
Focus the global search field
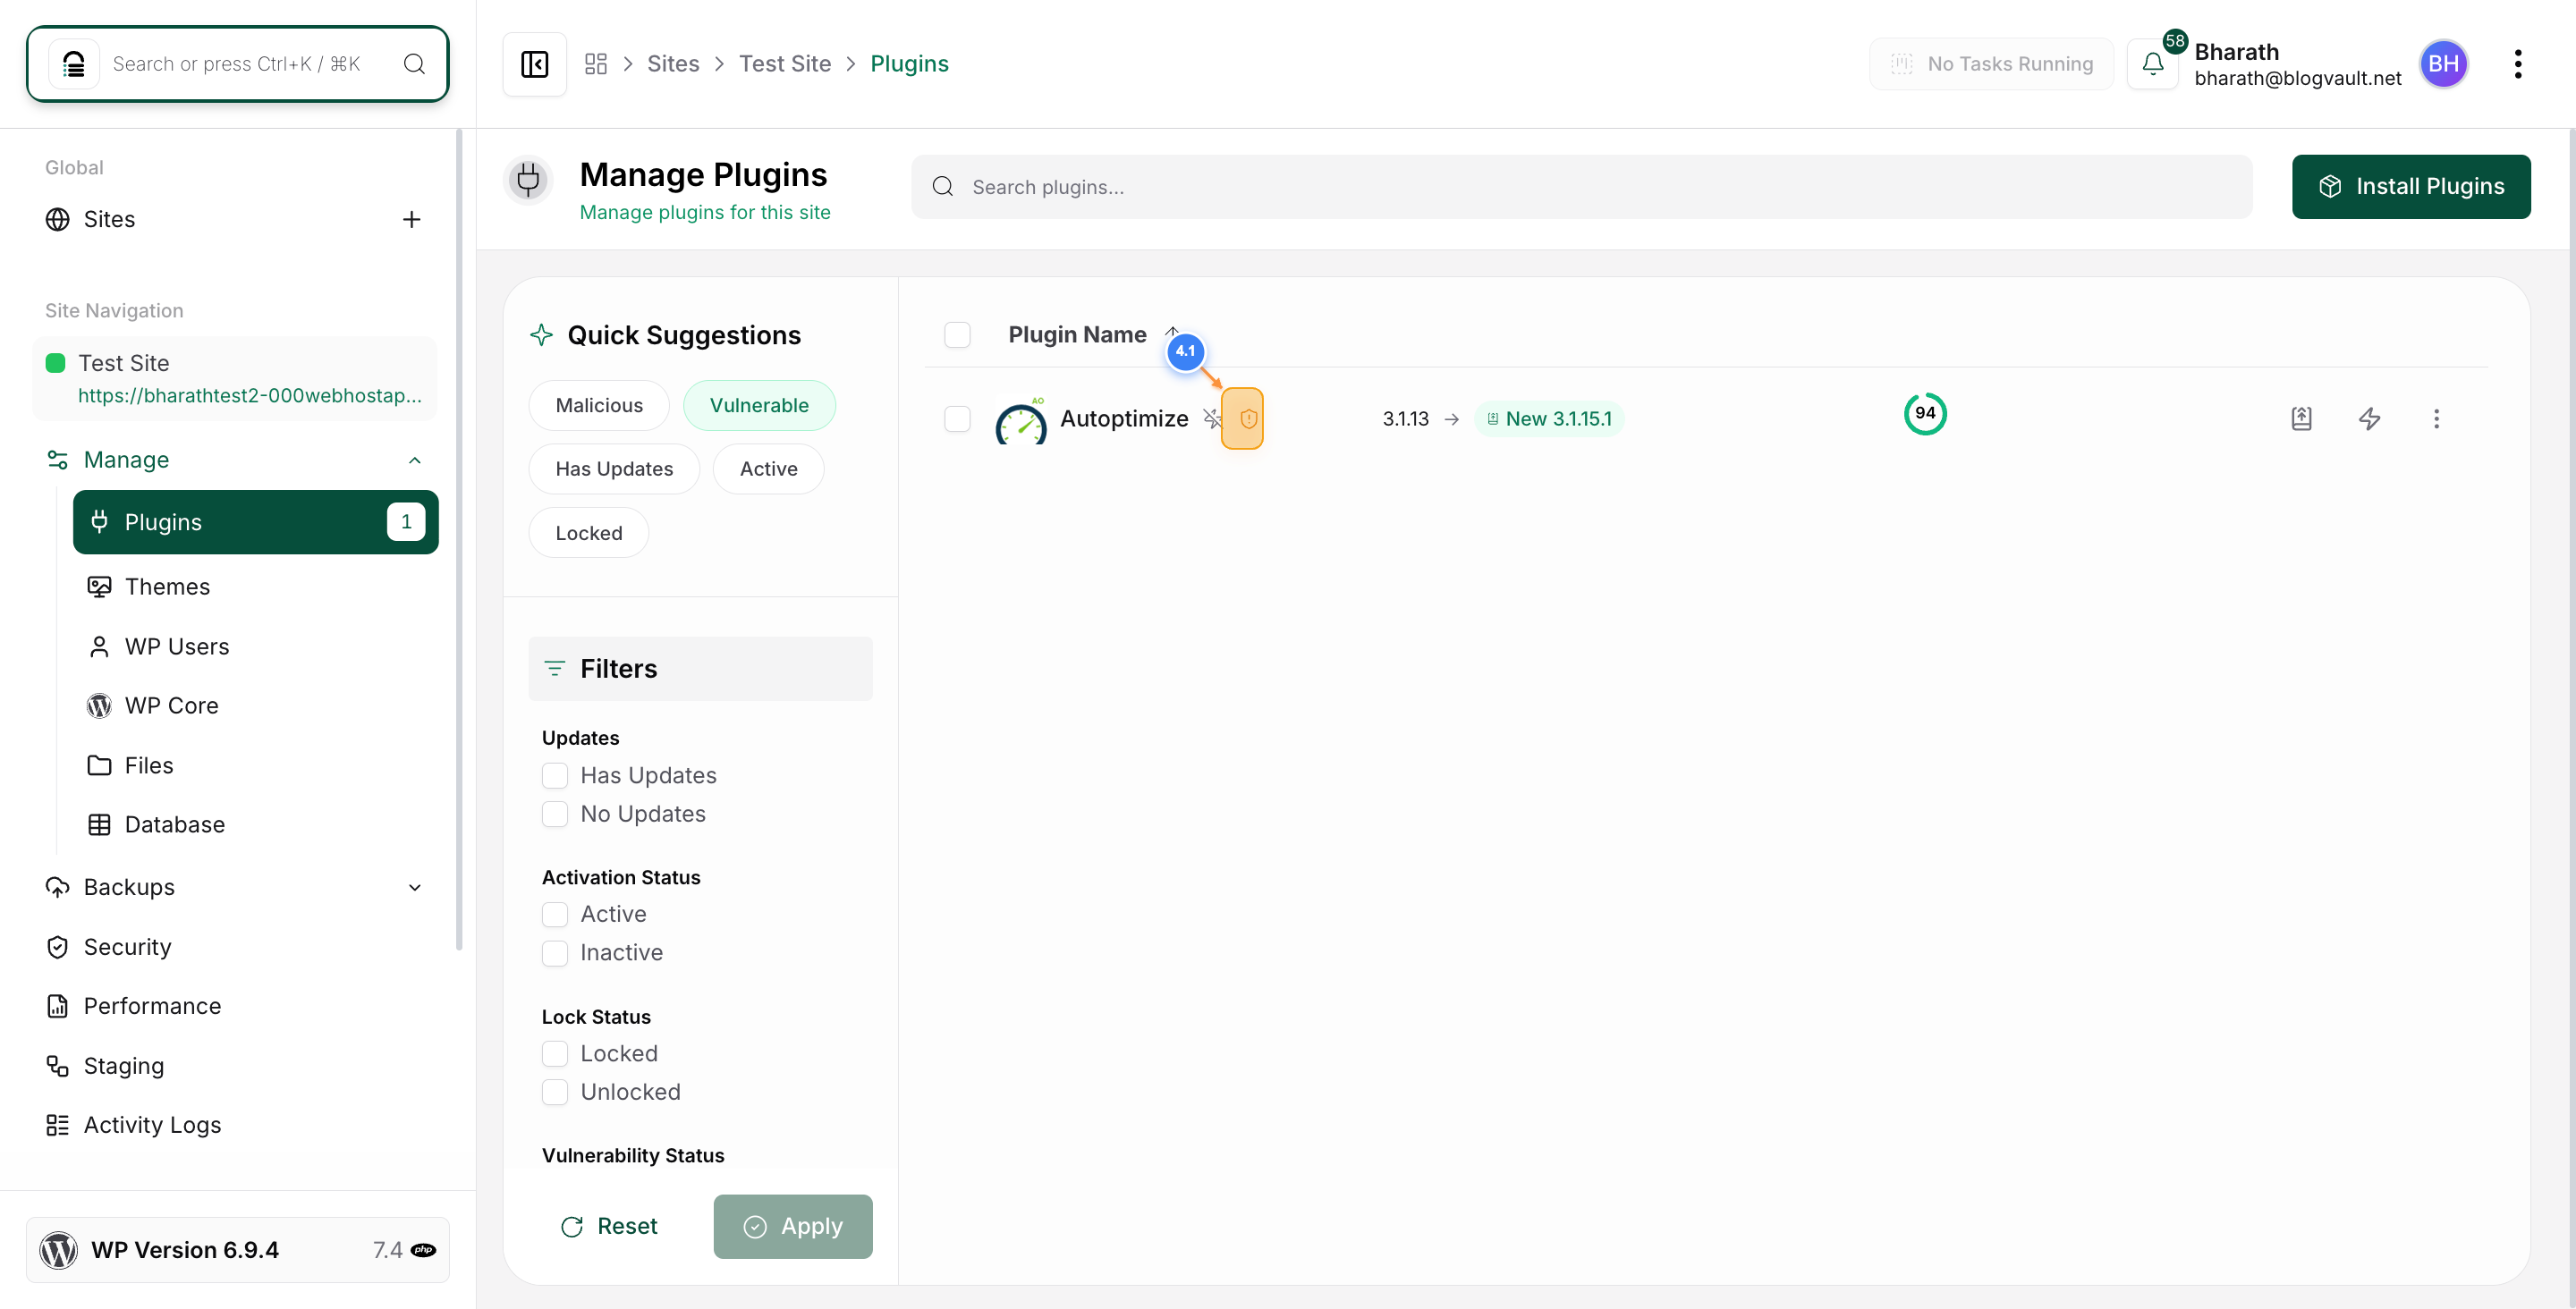tap(237, 64)
